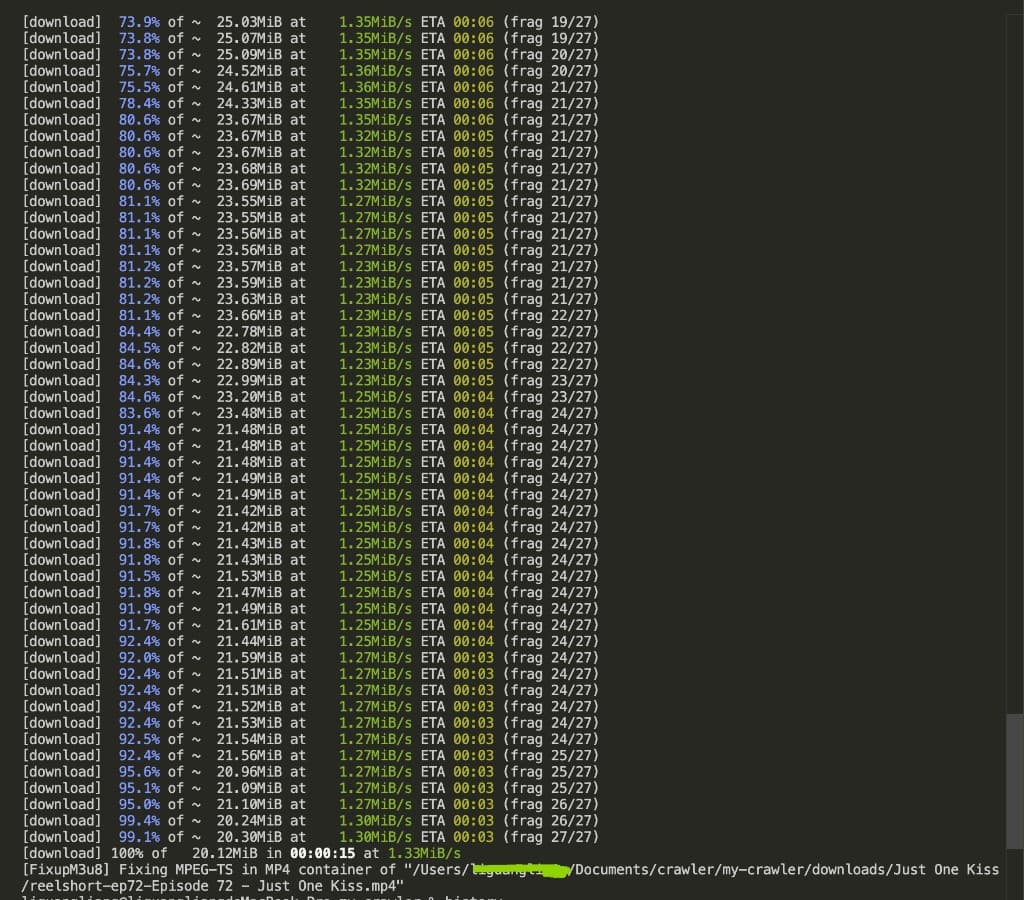Click the '24.61MiB' size value

point(249,88)
